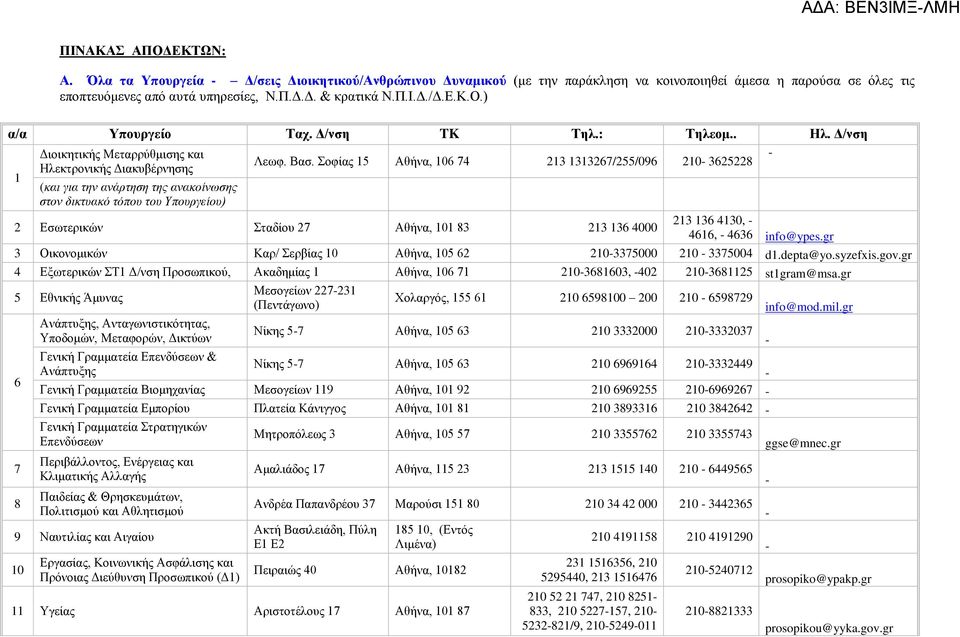Screen dimensions: 960x637
Task: Click the Μητροπόλεως 3 address
Action: (x=294, y=434)
